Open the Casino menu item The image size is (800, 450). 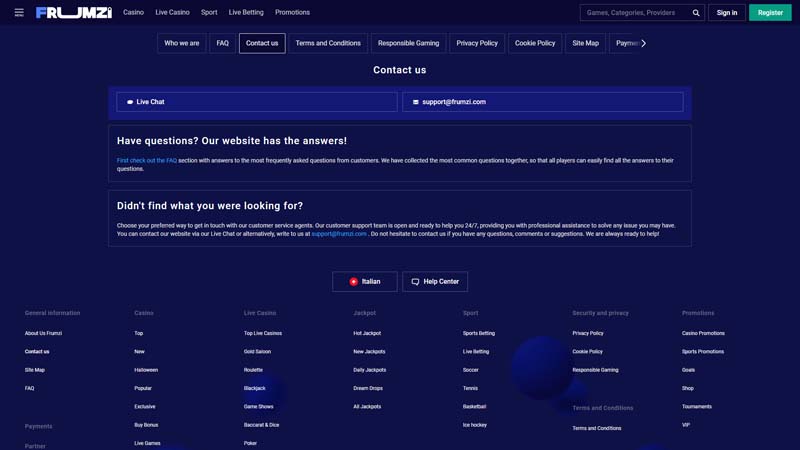coord(133,13)
